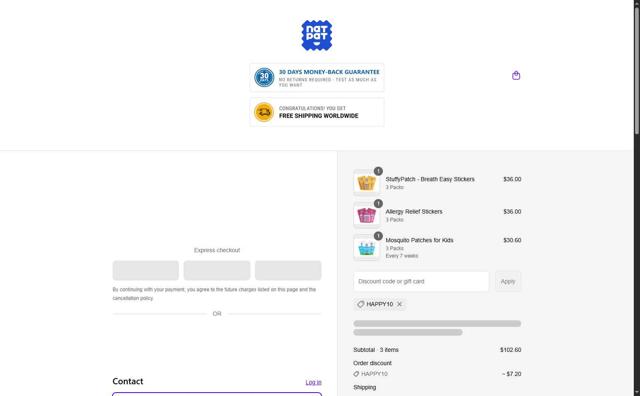Click the quantity badge on Mosquito Patches thumbnail
The height and width of the screenshot is (396, 640).
(x=378, y=236)
